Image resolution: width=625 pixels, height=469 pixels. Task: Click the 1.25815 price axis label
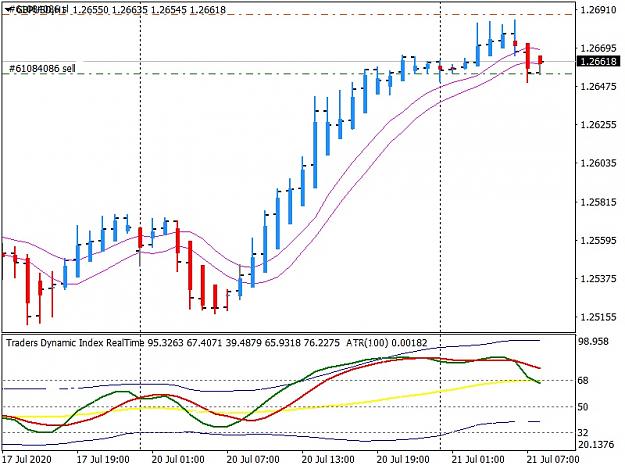599,202
